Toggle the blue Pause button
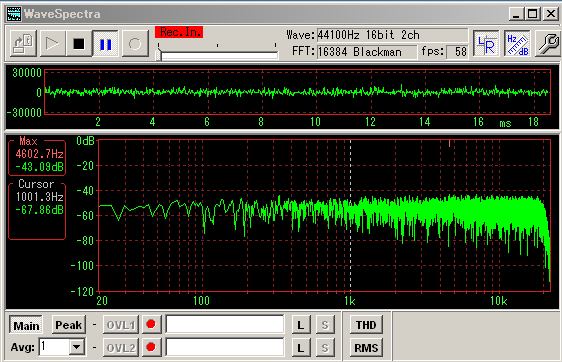 point(105,44)
